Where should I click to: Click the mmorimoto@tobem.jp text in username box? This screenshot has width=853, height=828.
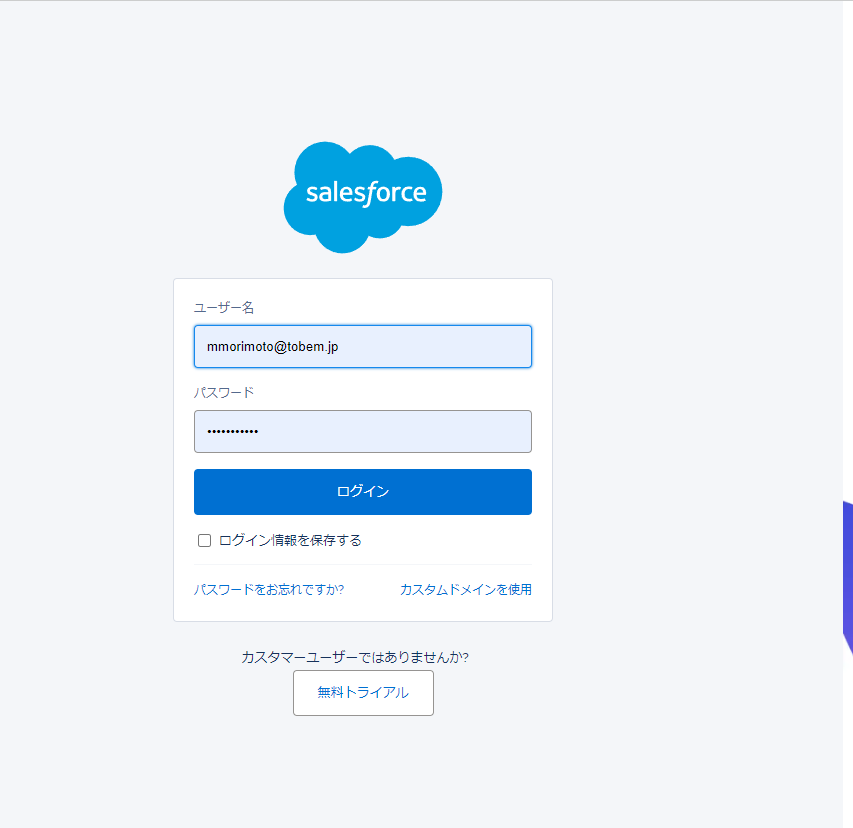click(x=273, y=347)
